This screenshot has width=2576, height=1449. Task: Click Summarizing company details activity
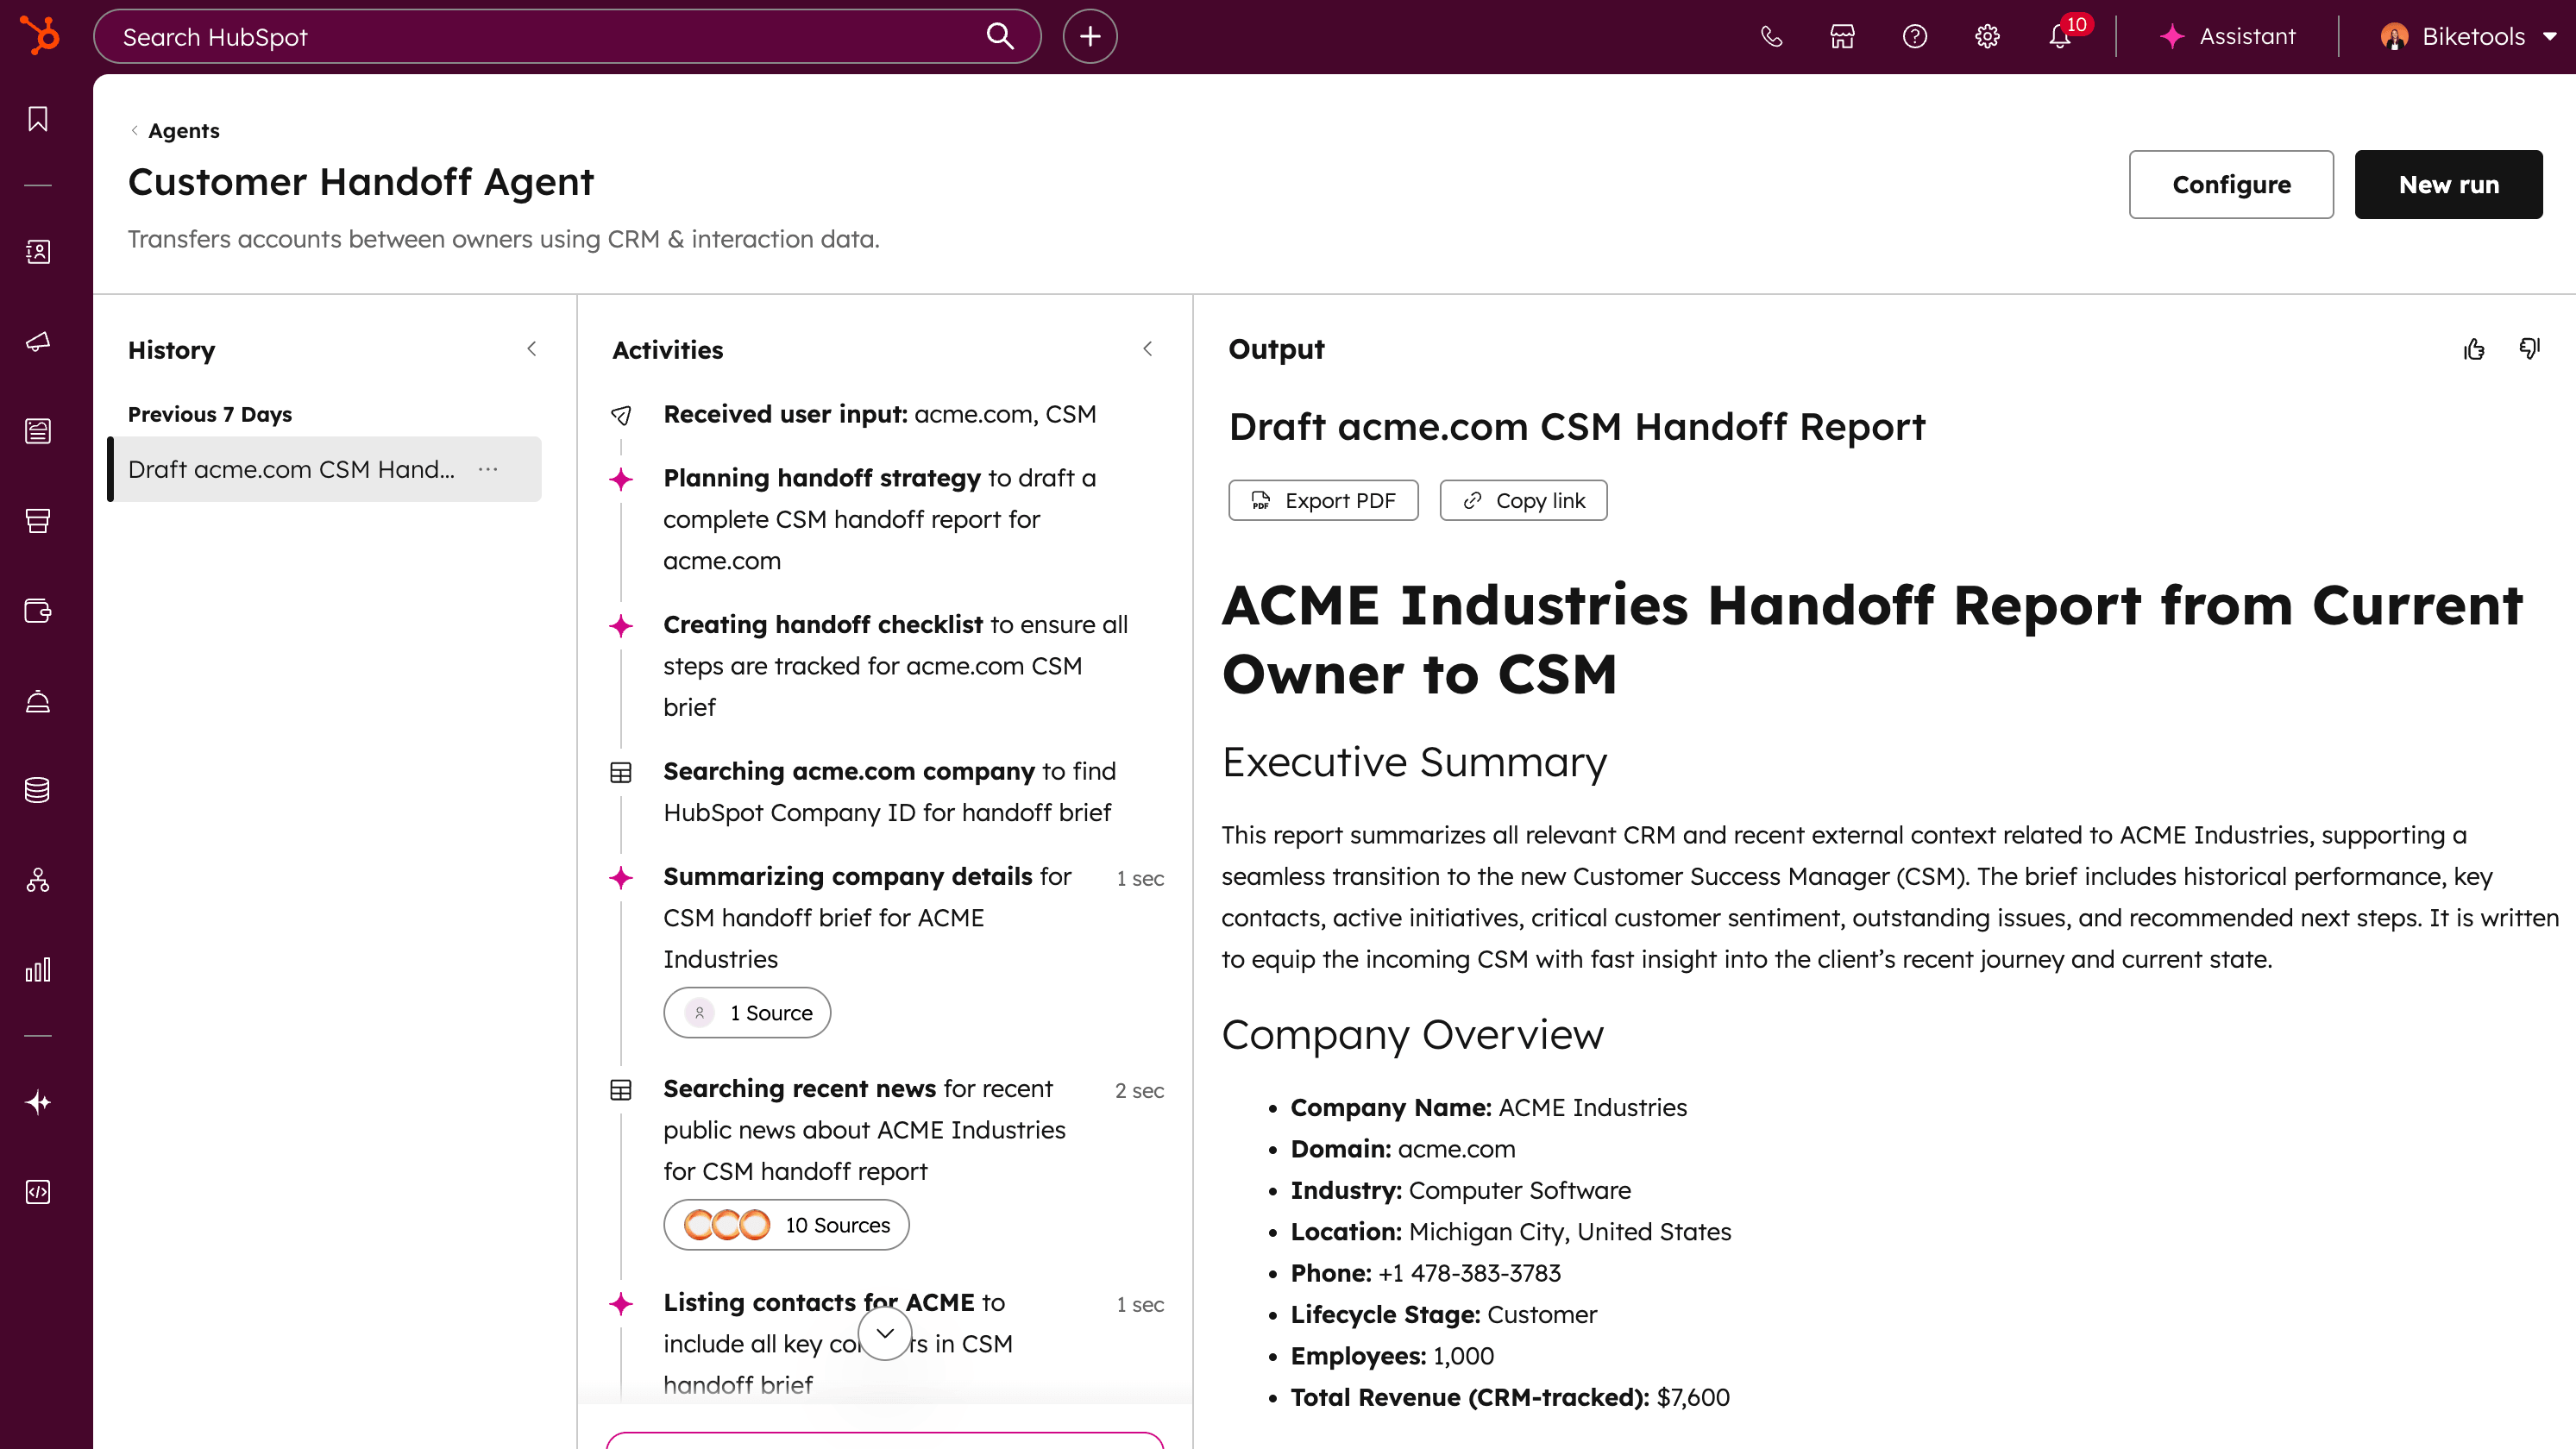point(867,918)
